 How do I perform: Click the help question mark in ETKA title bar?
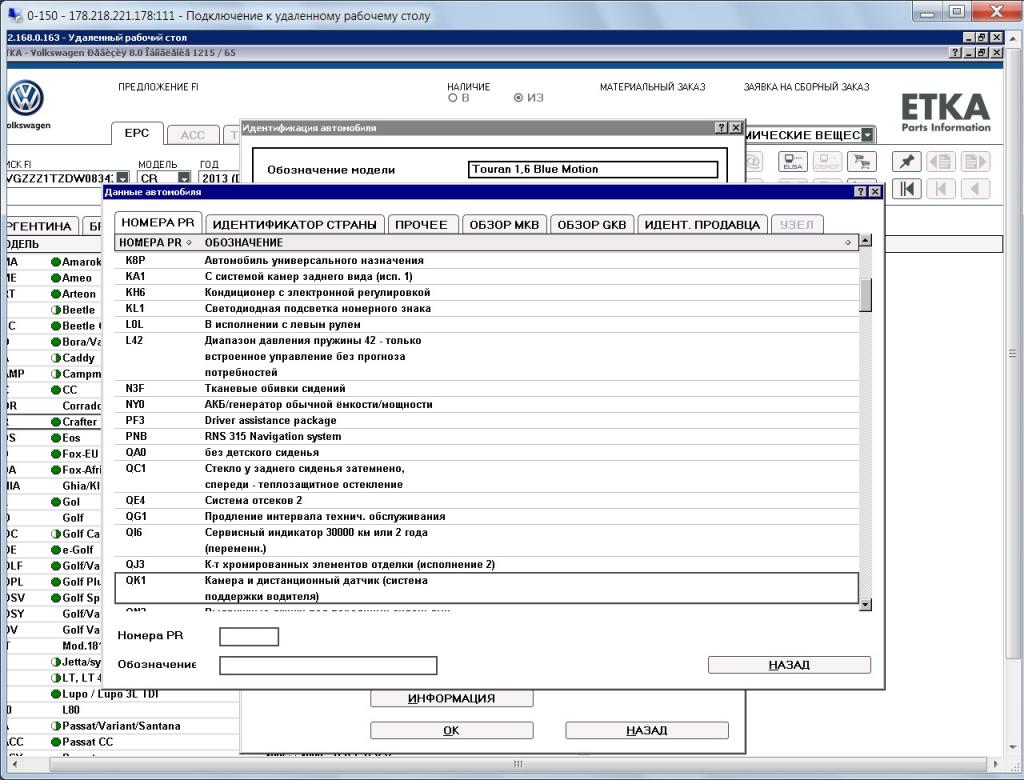955,52
